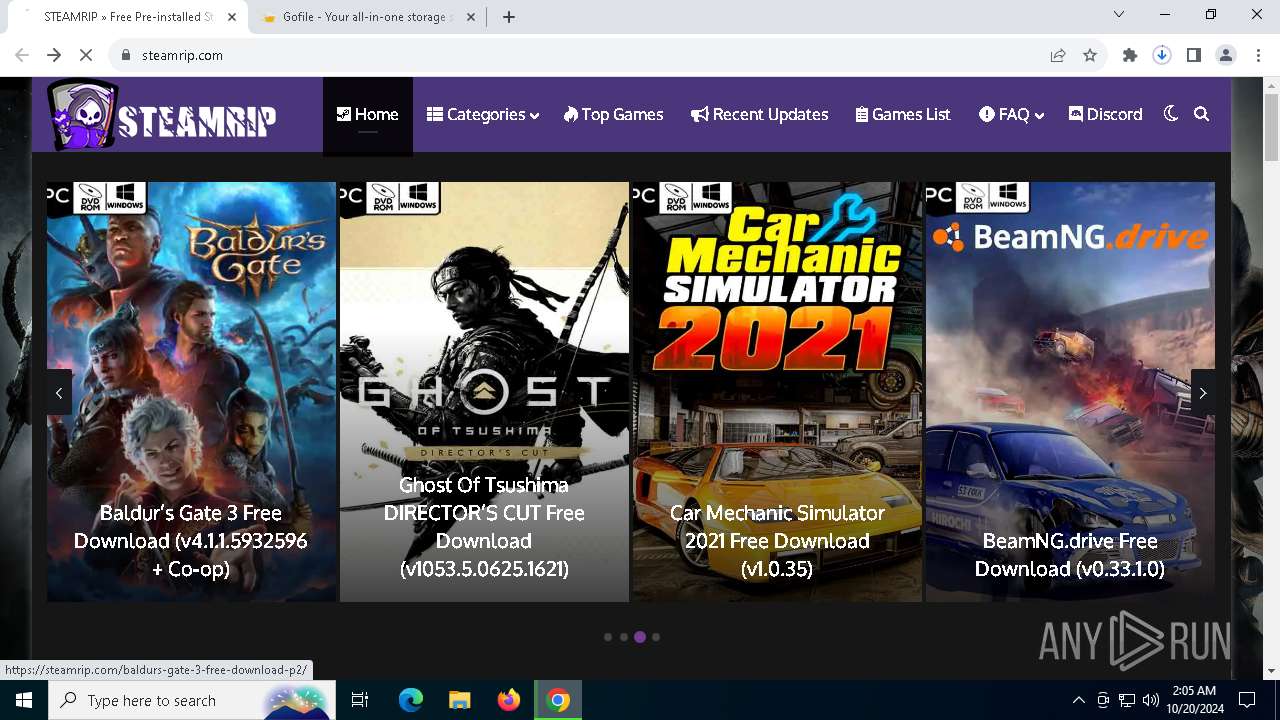The height and width of the screenshot is (720, 1280).
Task: Open the Games List page
Action: [x=903, y=115]
